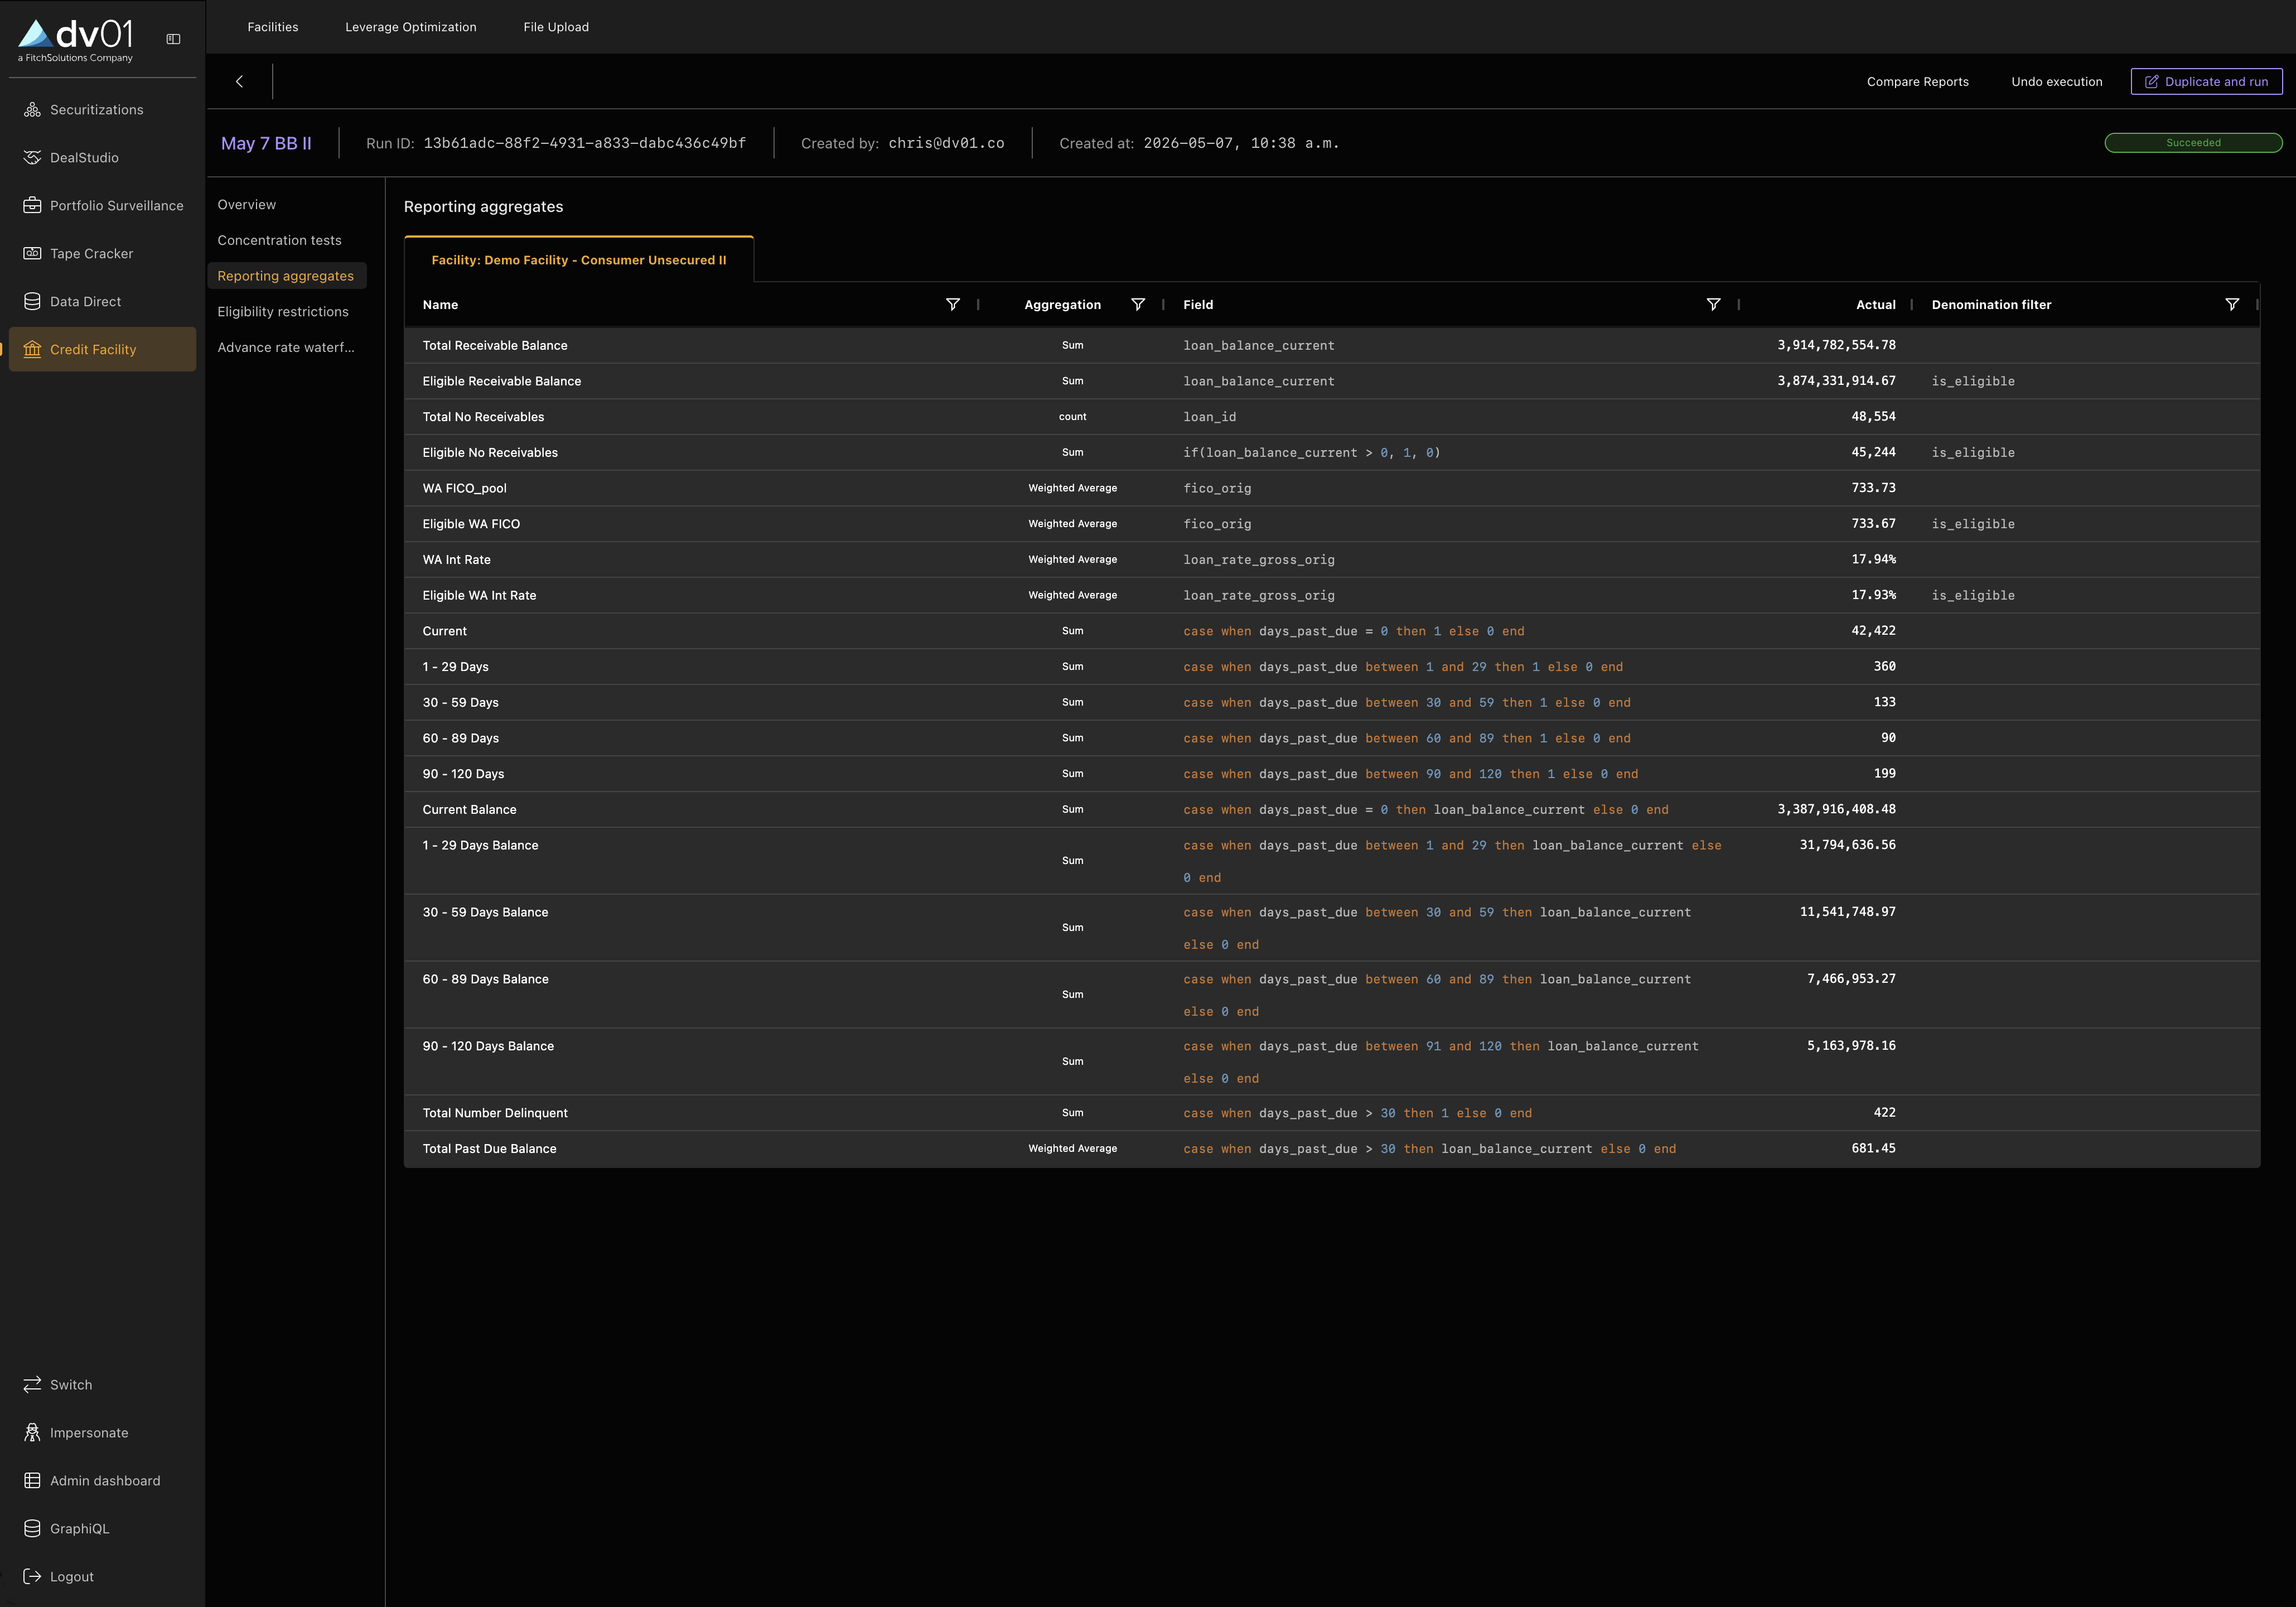Click the May 7 BB II title

tap(266, 143)
